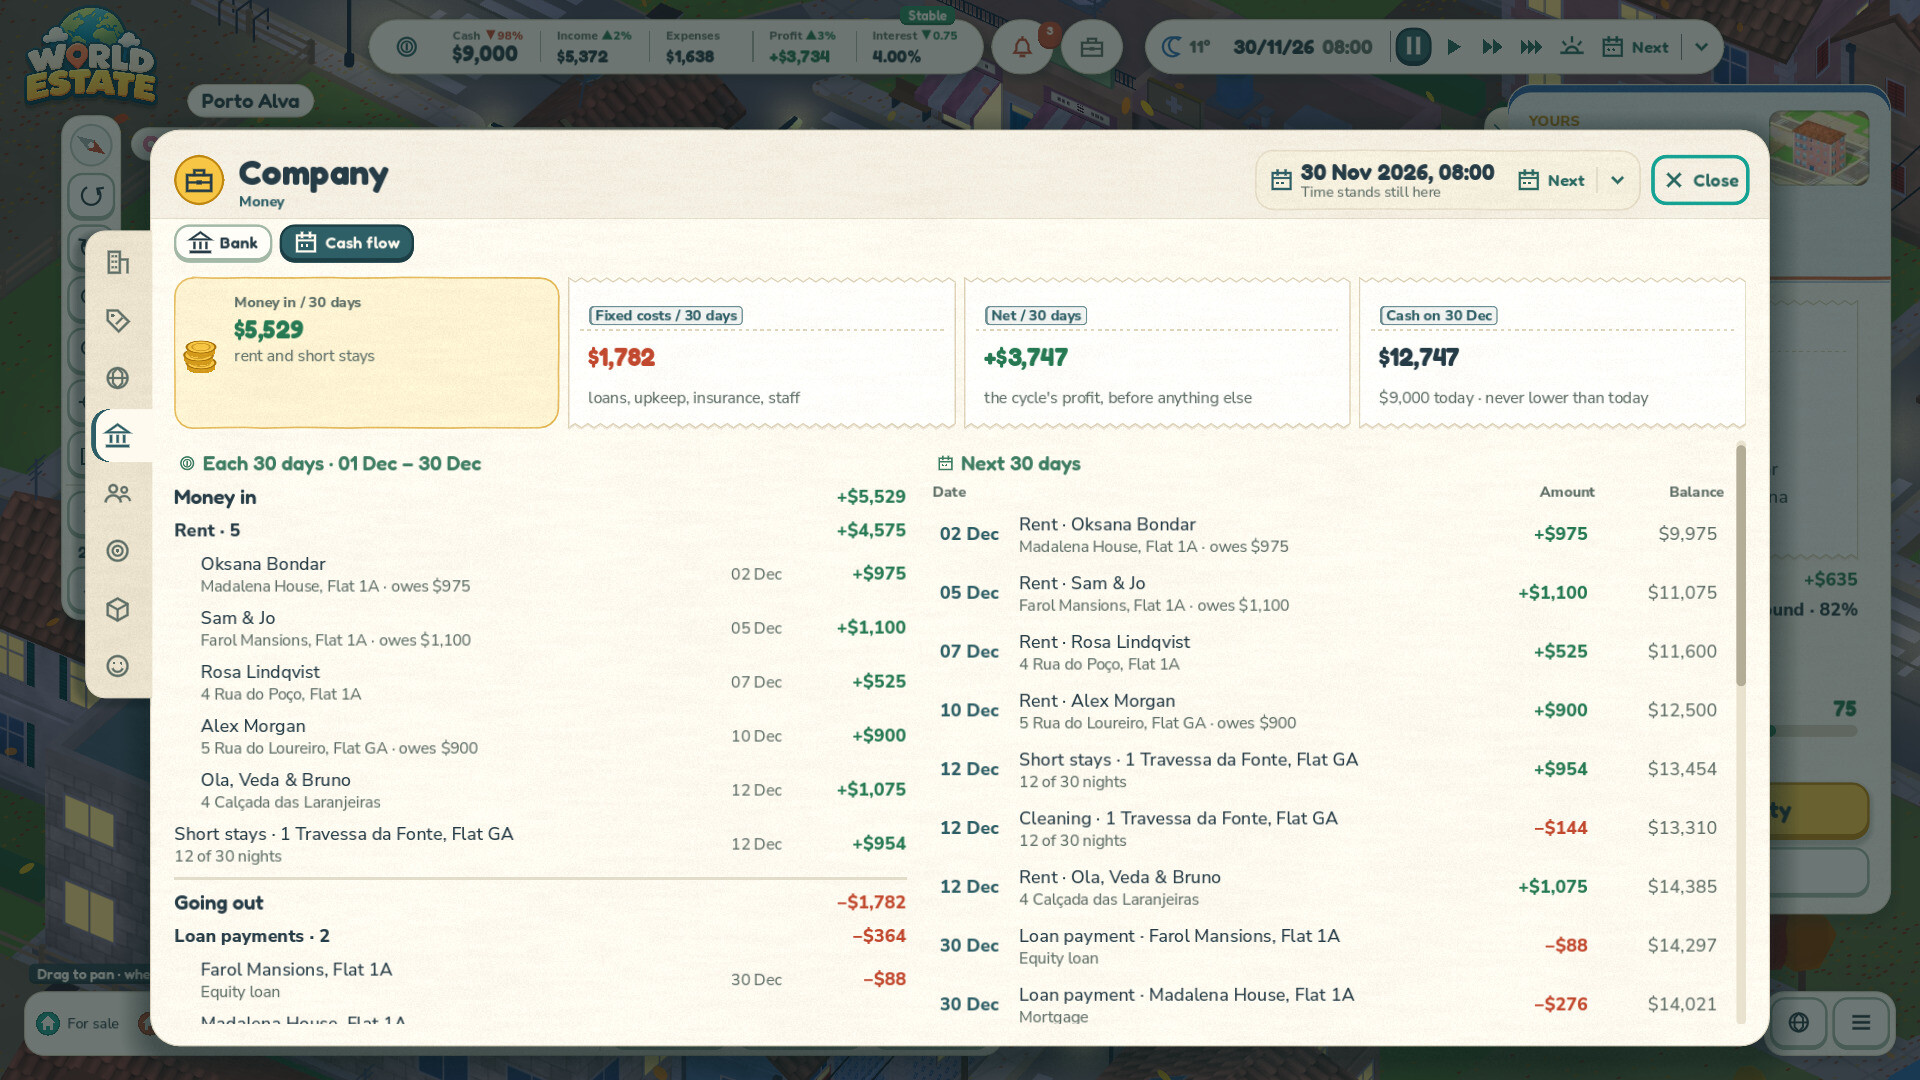Click the globe button at bottom right

(x=1798, y=1022)
